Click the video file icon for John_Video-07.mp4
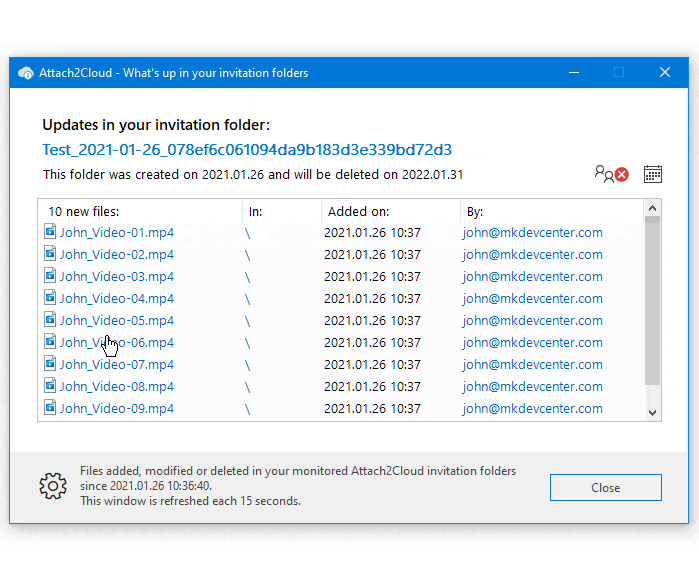The image size is (699, 580). coord(50,363)
